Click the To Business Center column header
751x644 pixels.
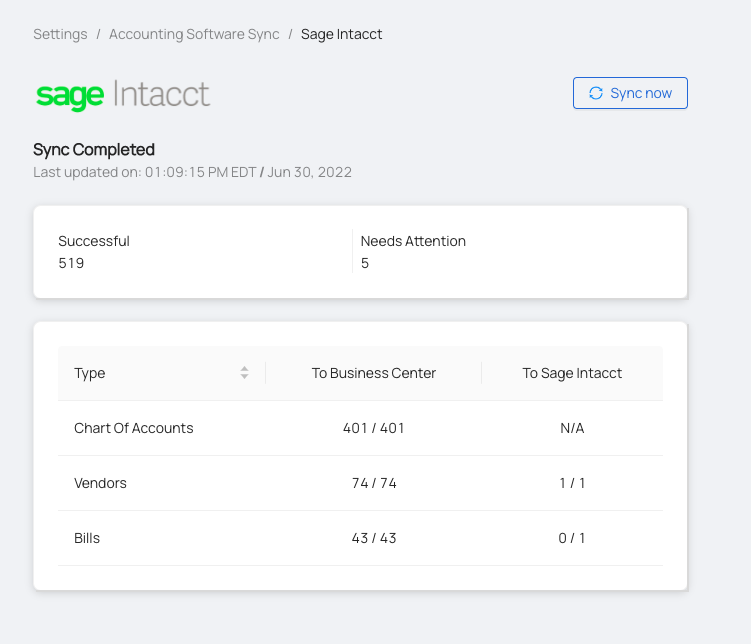(x=374, y=373)
